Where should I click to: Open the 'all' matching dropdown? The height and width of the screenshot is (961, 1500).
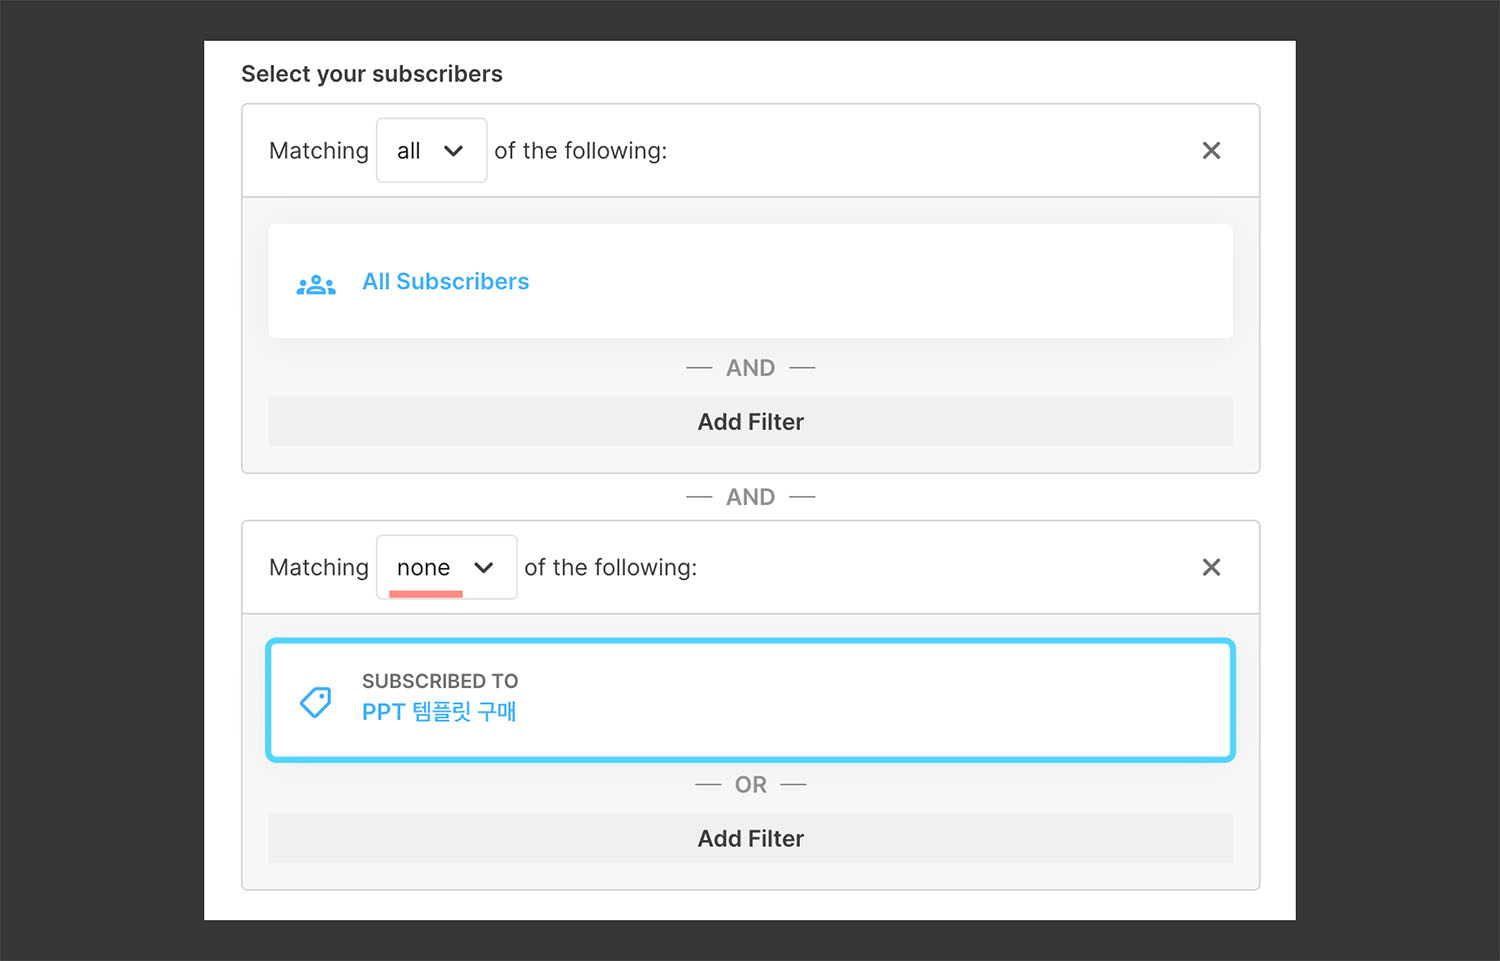point(431,150)
